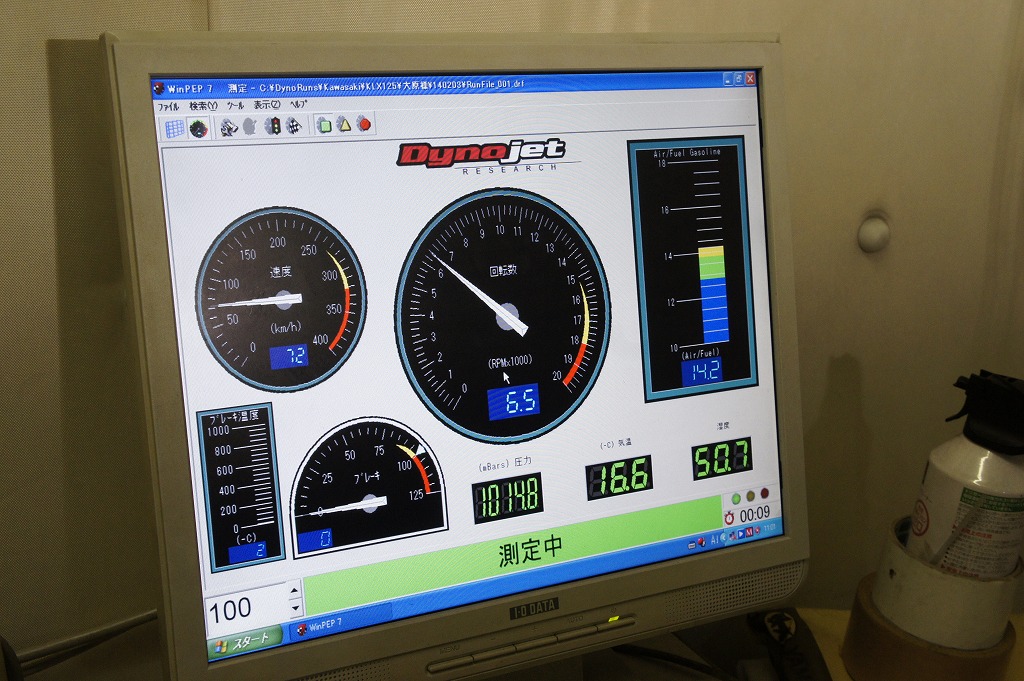1024x681 pixels.
Task: Click the input field showing 100
Action: click(x=247, y=608)
